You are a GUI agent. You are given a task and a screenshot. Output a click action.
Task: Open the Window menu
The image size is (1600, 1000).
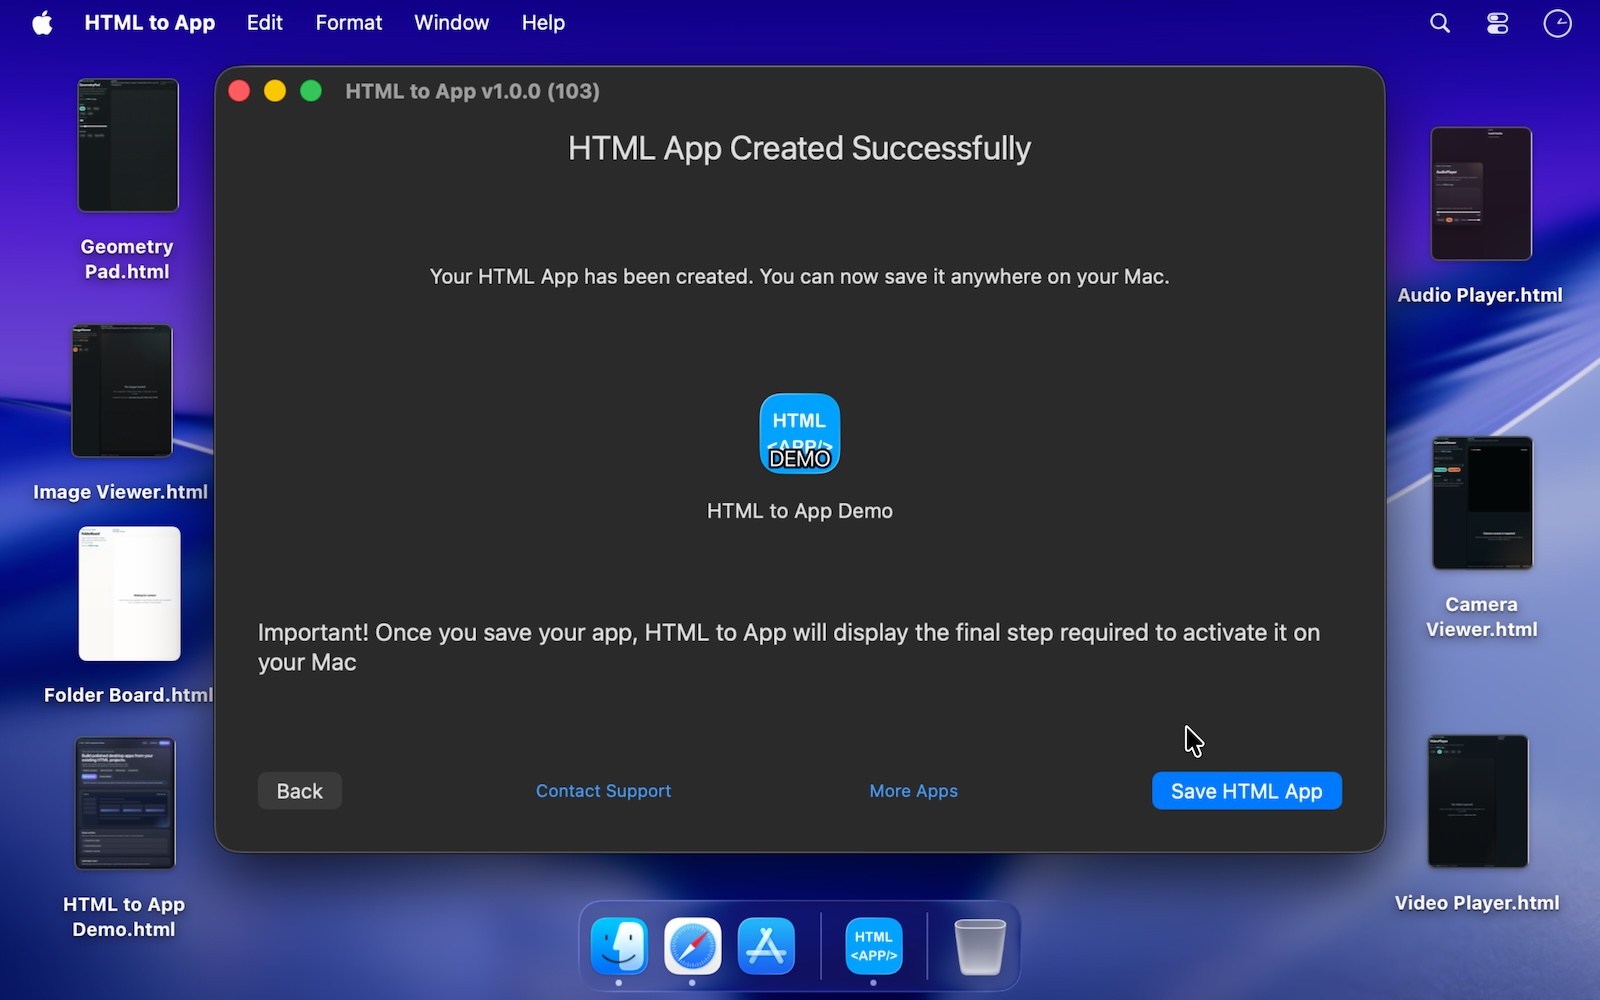tap(451, 23)
